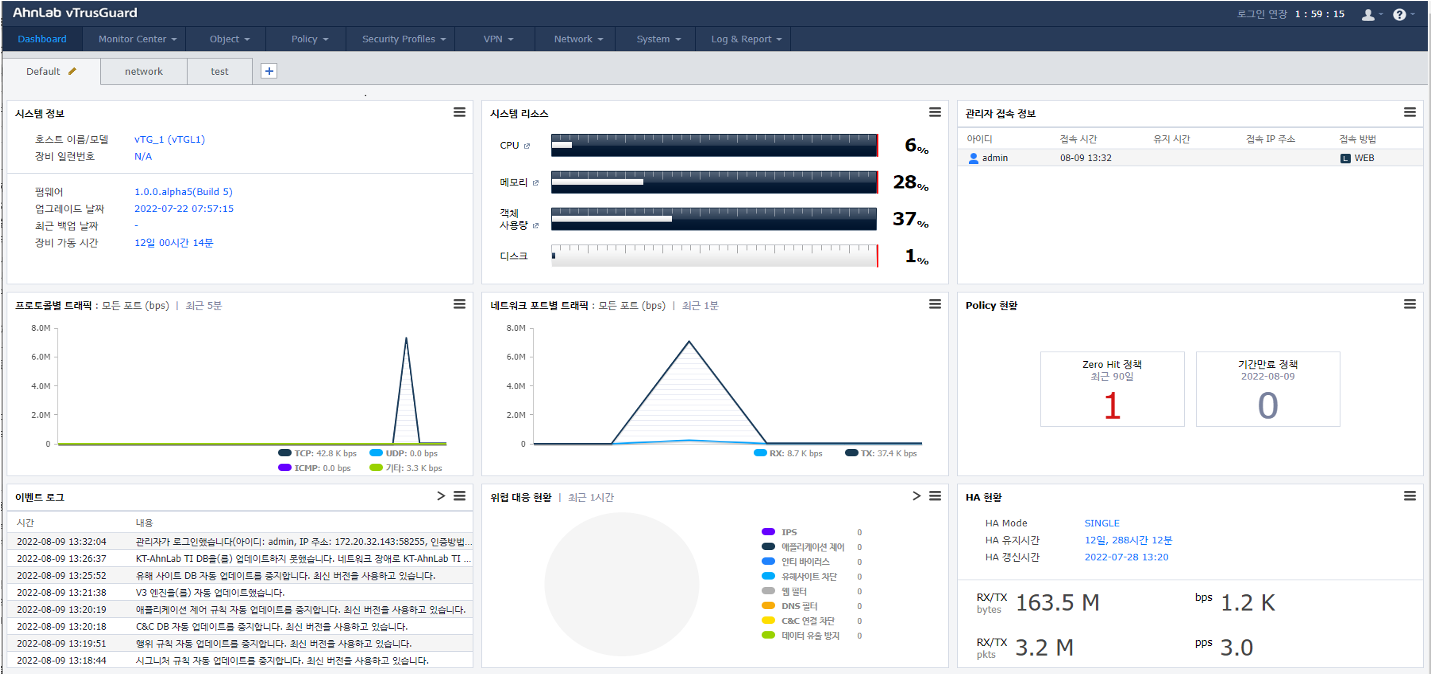Screen dimensions: 1432x674
Task: Click the CPU usage bar
Action: pos(714,145)
